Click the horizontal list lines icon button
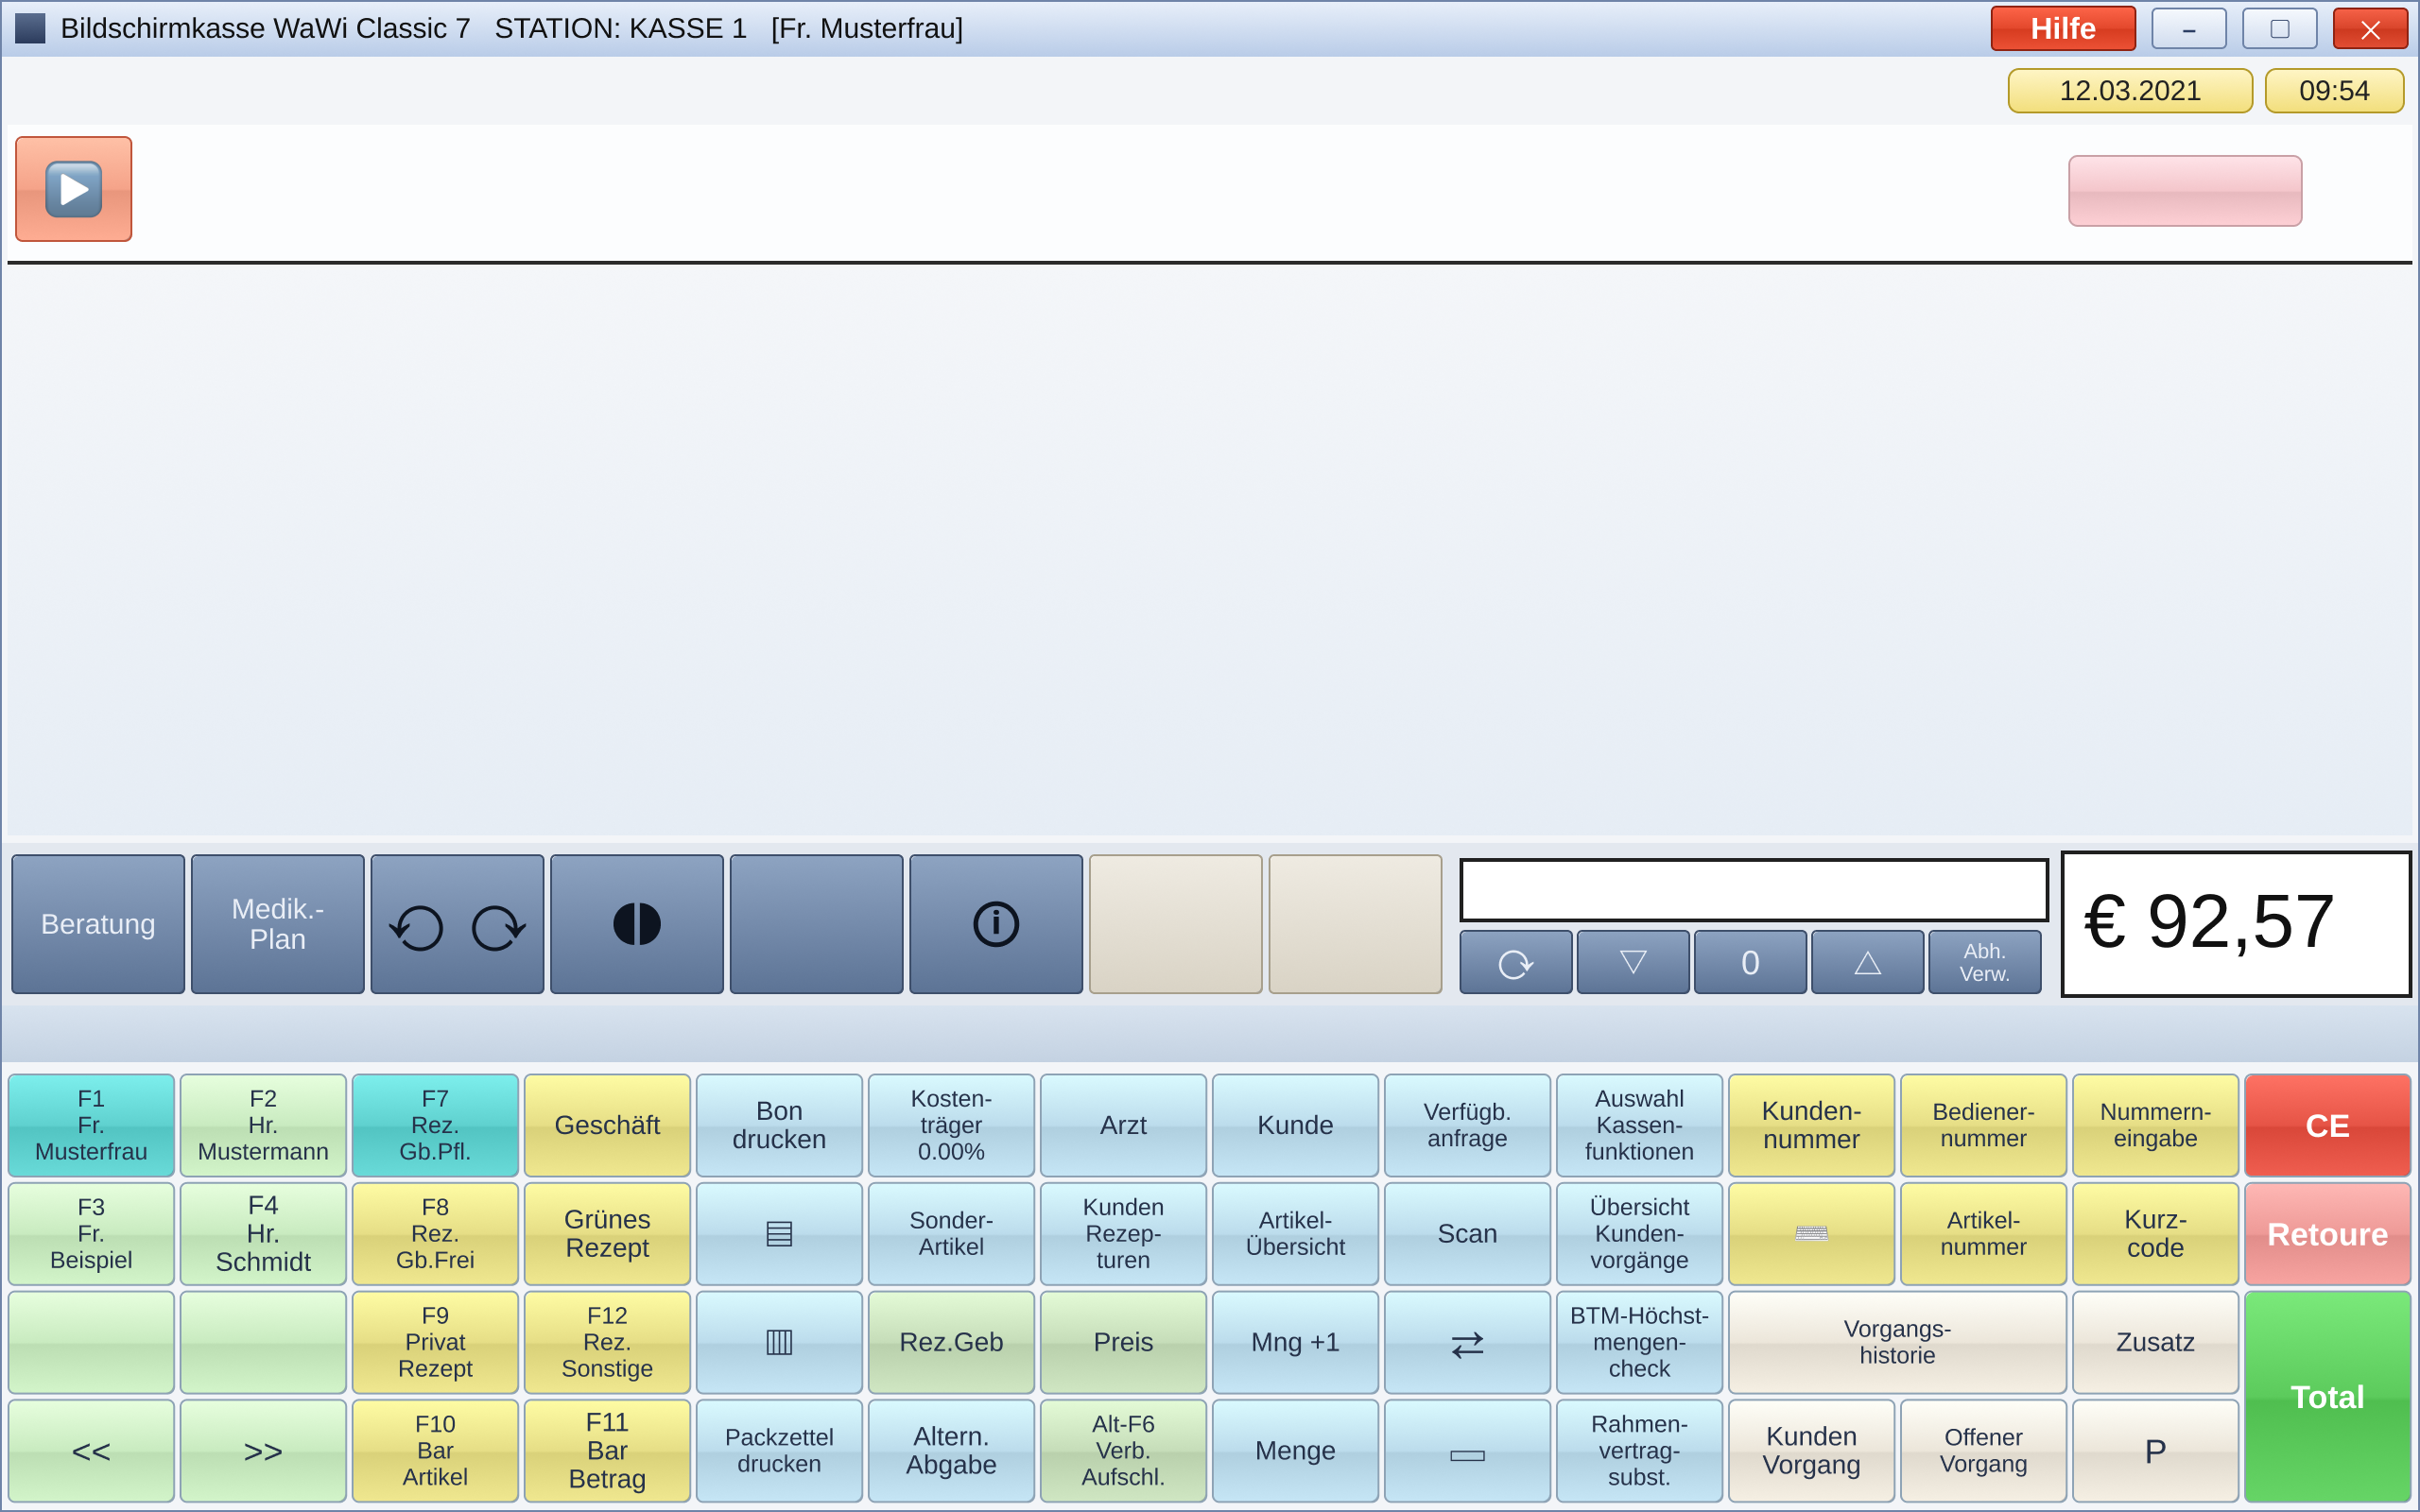 click(779, 1234)
